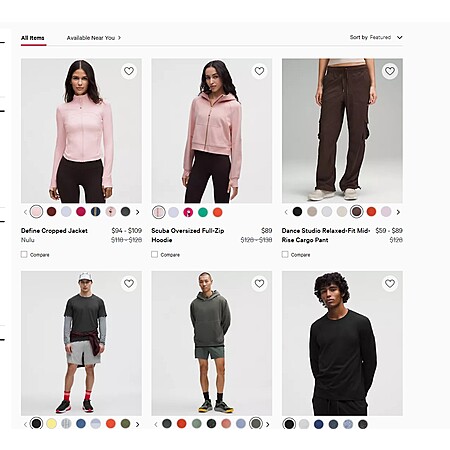Open Define Cropped Jacket product title link
Viewport: 450px width, 450px height.
(x=54, y=231)
